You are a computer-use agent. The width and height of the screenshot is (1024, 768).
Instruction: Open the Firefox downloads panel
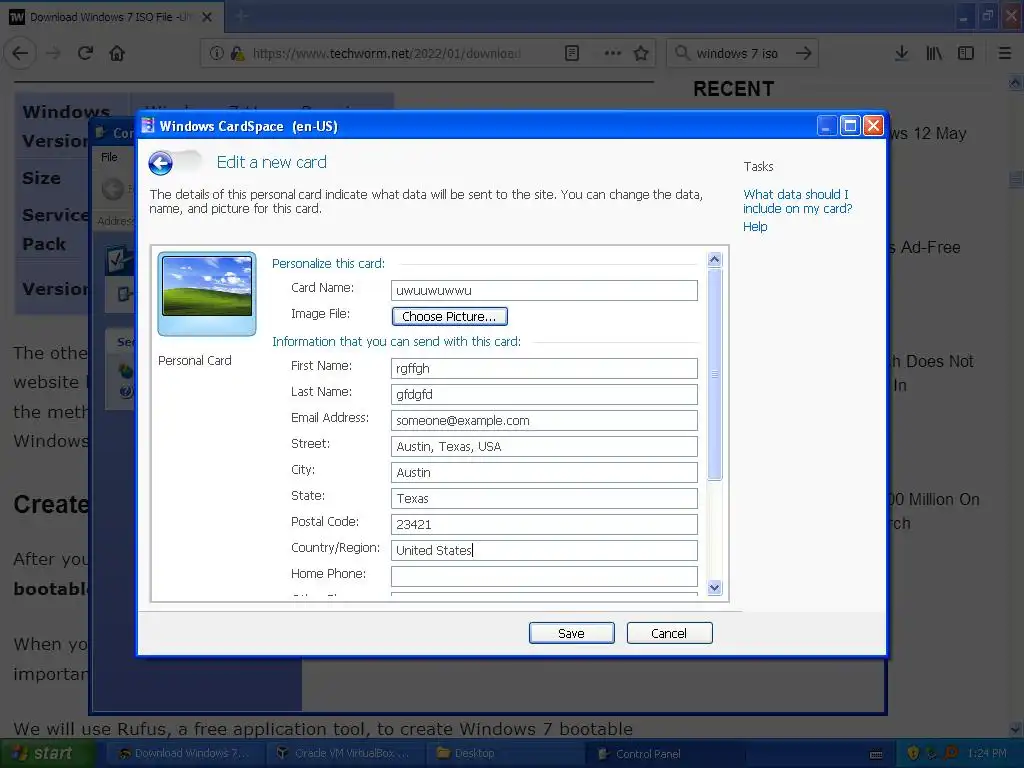[901, 53]
